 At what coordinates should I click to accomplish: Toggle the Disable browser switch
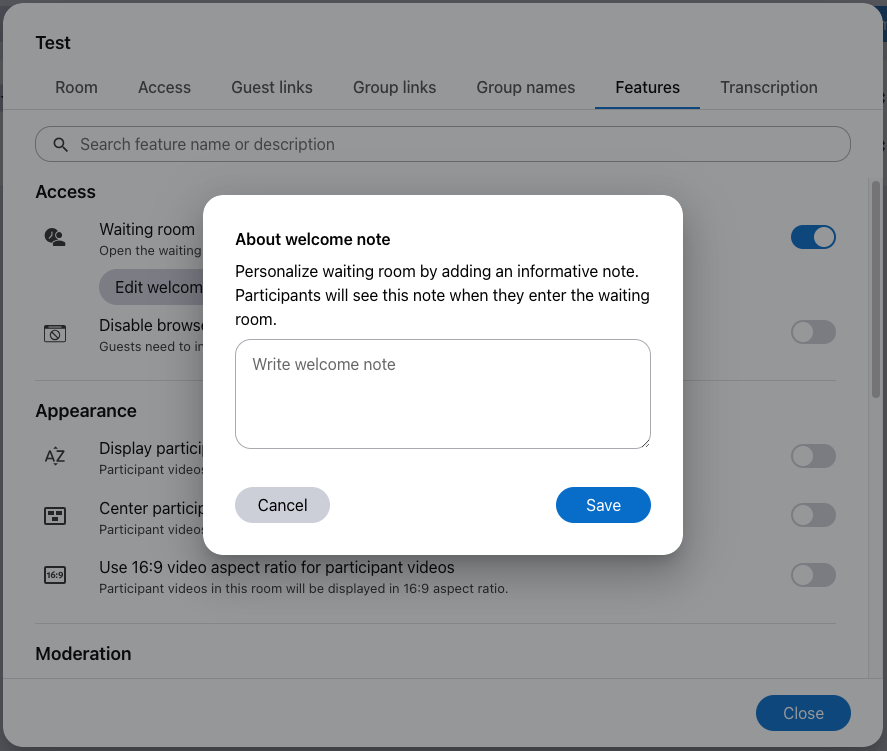[812, 332]
